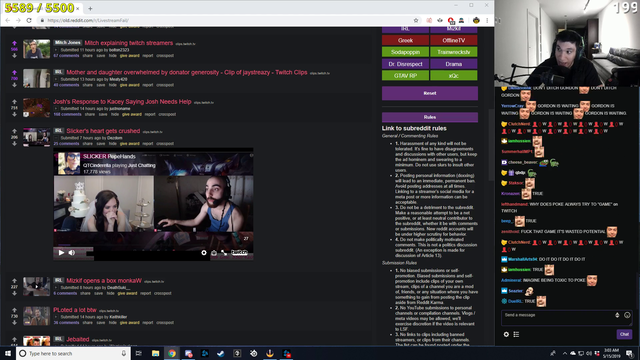
Task: Open the Chrome profile avatar
Action: click(x=476, y=20)
